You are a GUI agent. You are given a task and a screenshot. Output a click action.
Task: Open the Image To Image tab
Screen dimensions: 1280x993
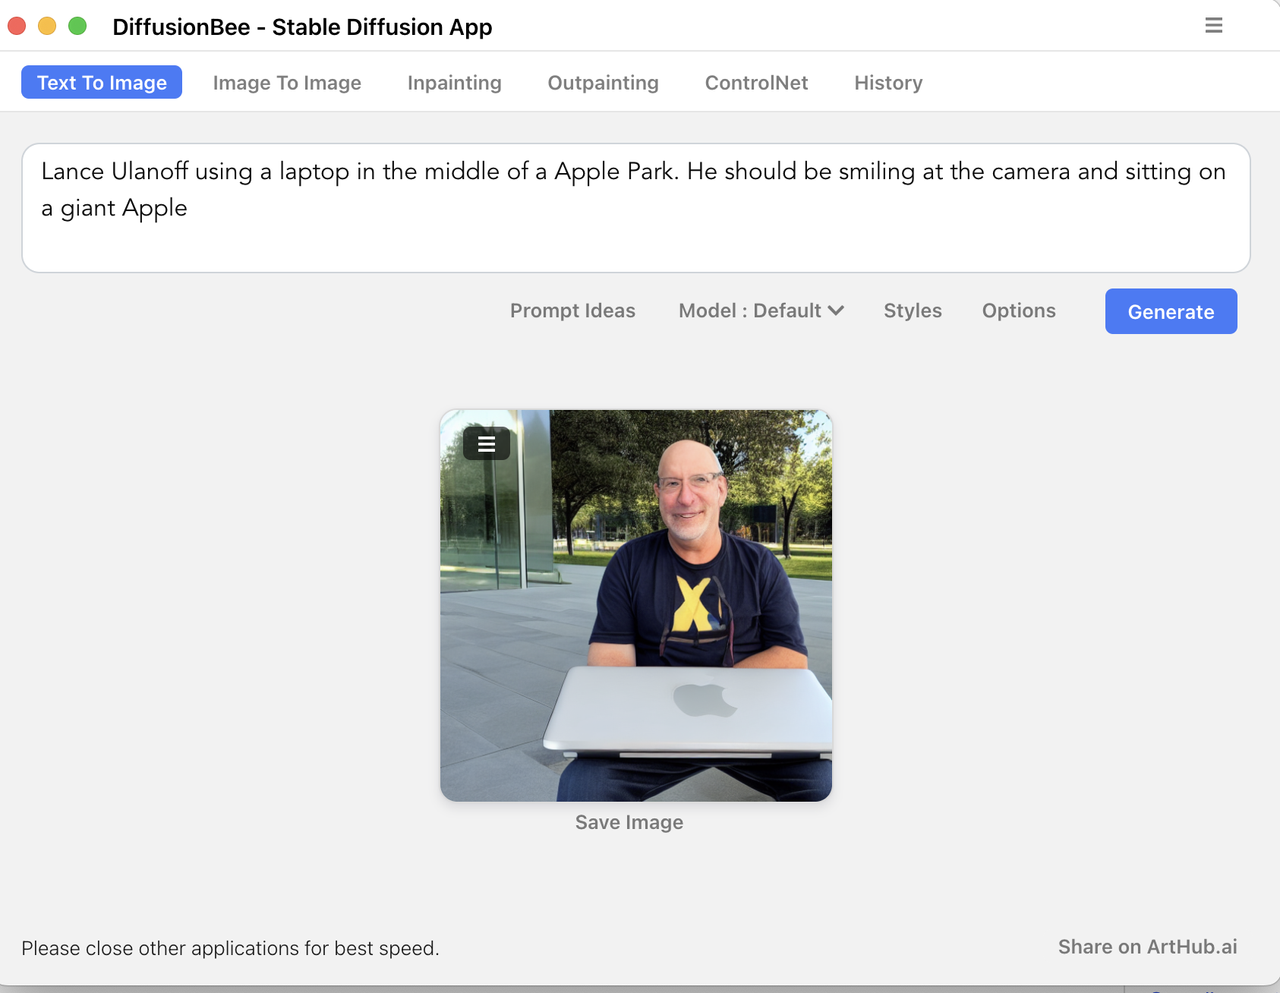pos(287,83)
